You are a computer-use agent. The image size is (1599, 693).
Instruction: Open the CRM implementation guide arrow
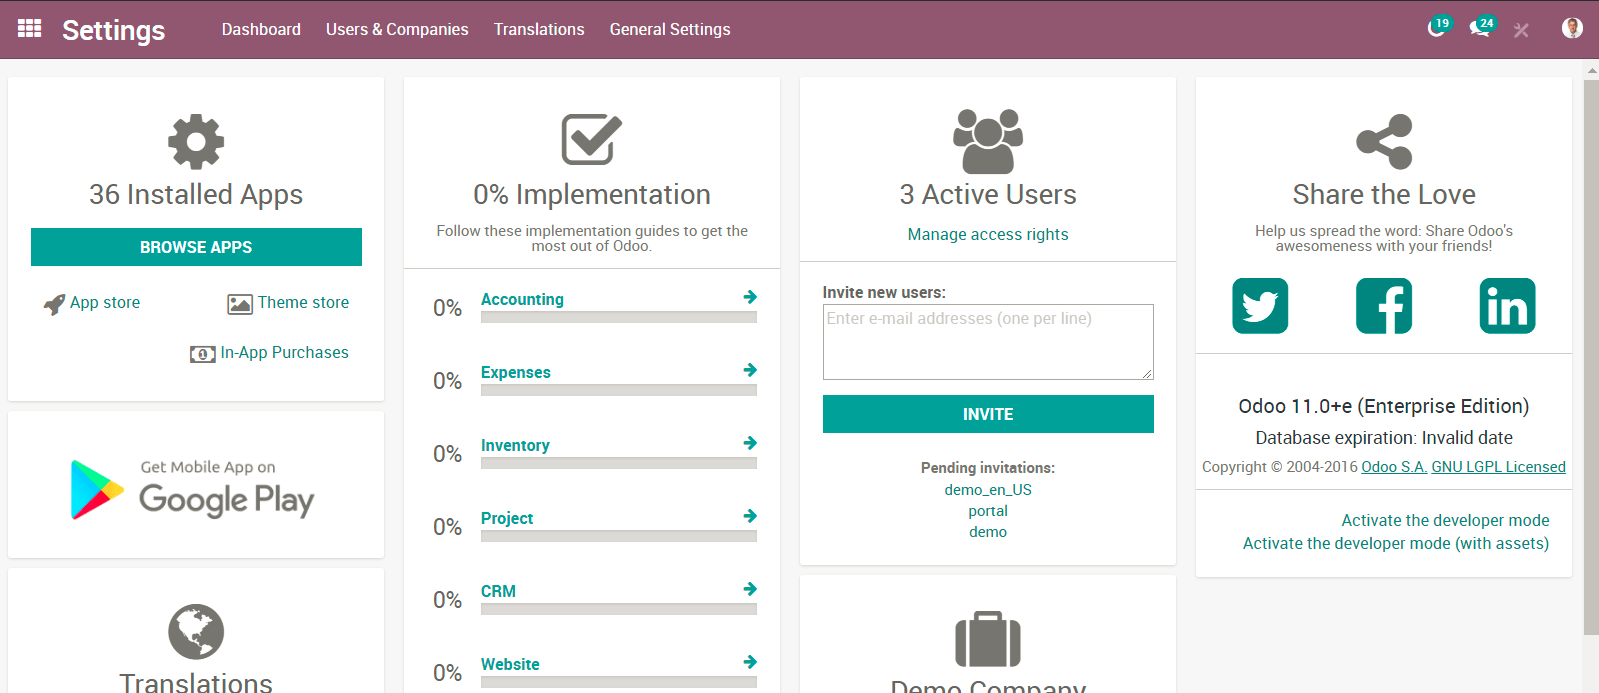750,589
